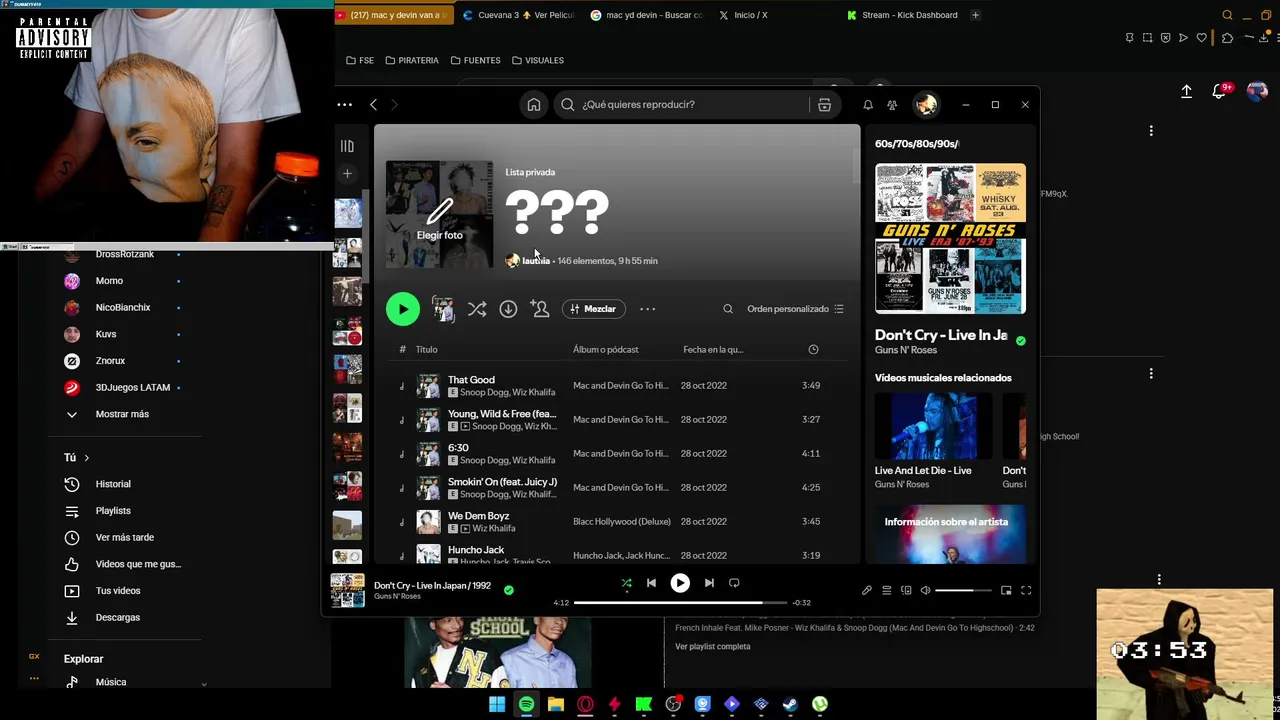Click Don't Cry album art in player bar
The image size is (1280, 720).
(348, 590)
